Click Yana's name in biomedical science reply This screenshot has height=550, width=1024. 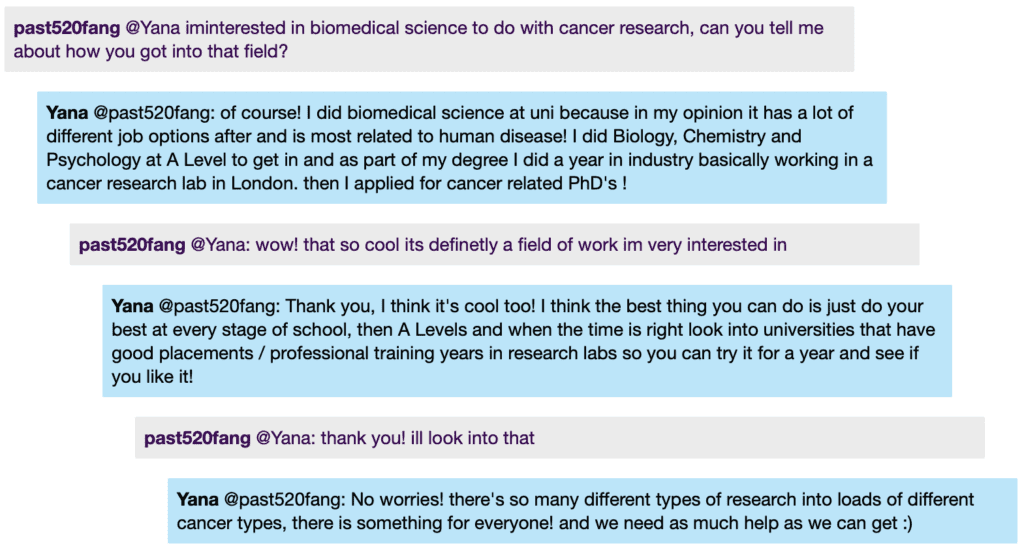67,113
